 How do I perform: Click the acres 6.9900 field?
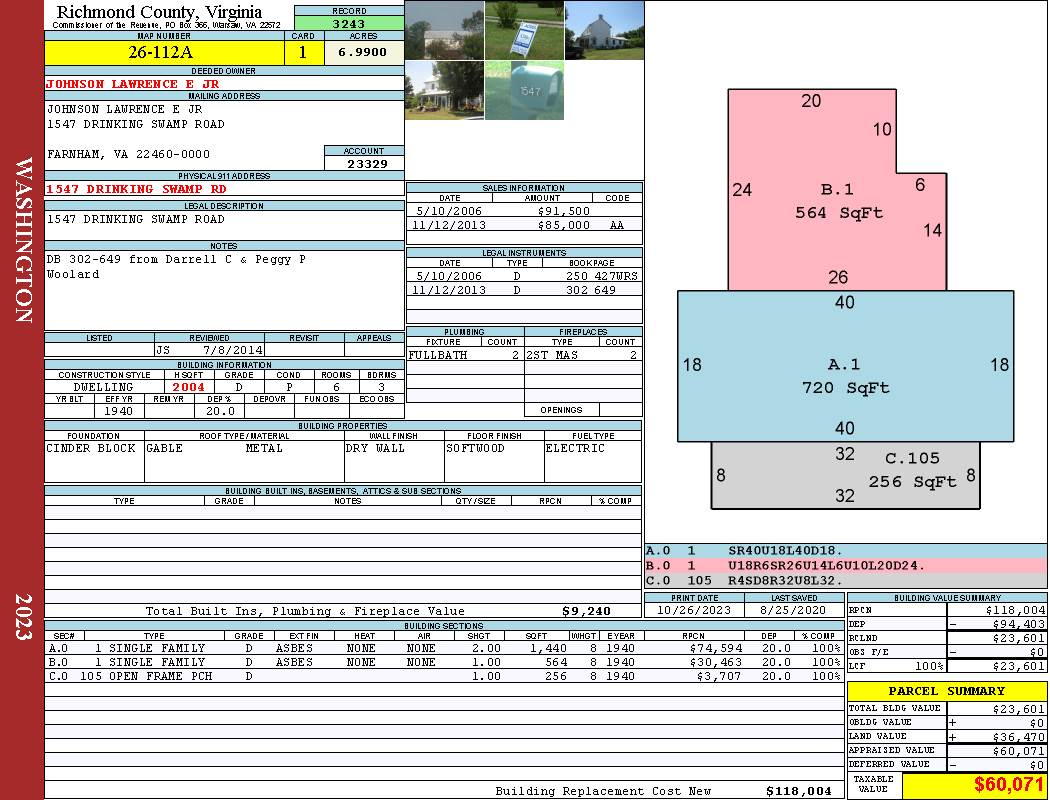point(364,52)
